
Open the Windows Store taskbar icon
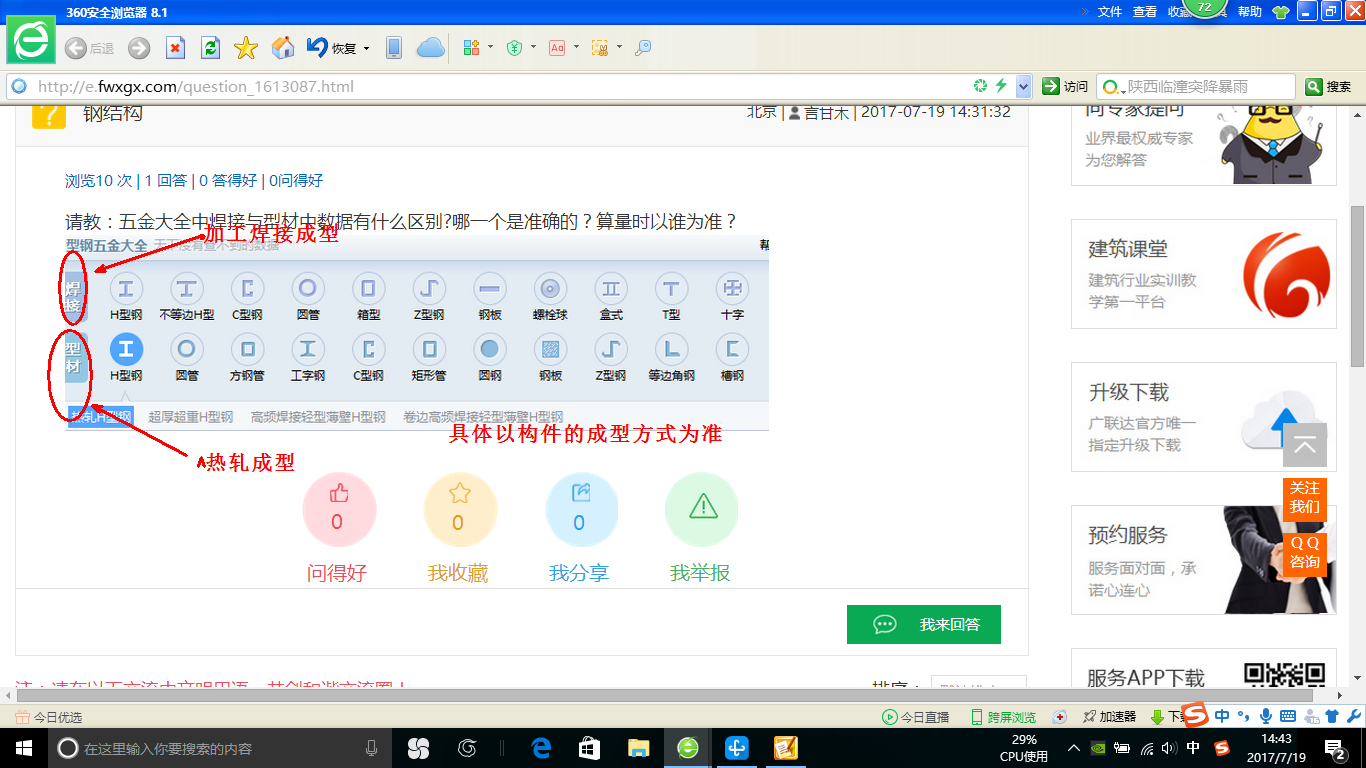click(x=590, y=748)
